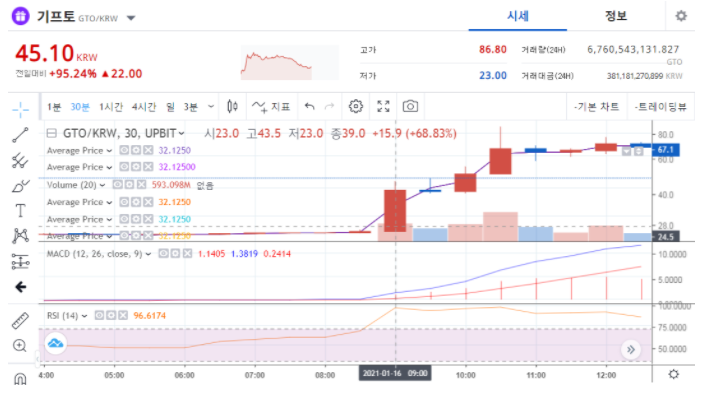Click the 2021-01-16 09:00 time axis marker
708x401 pixels.
[395, 373]
